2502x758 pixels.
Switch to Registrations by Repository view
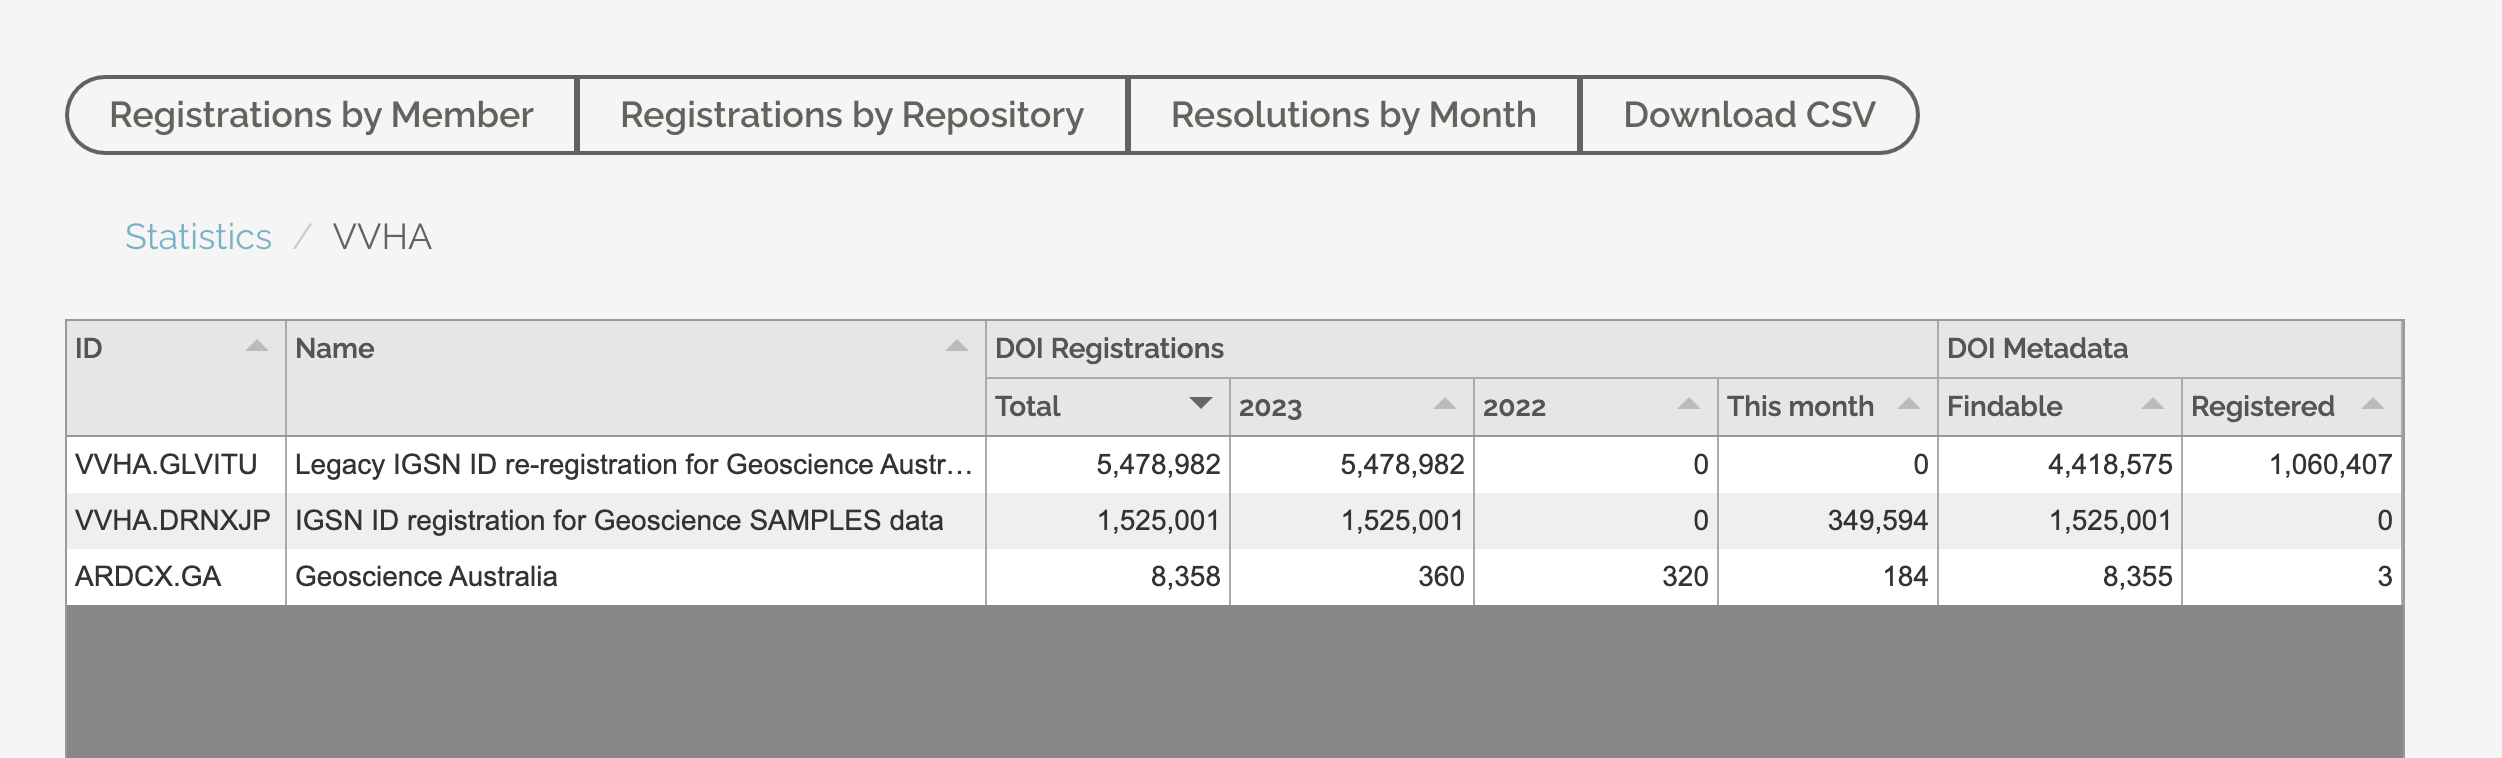click(x=852, y=115)
